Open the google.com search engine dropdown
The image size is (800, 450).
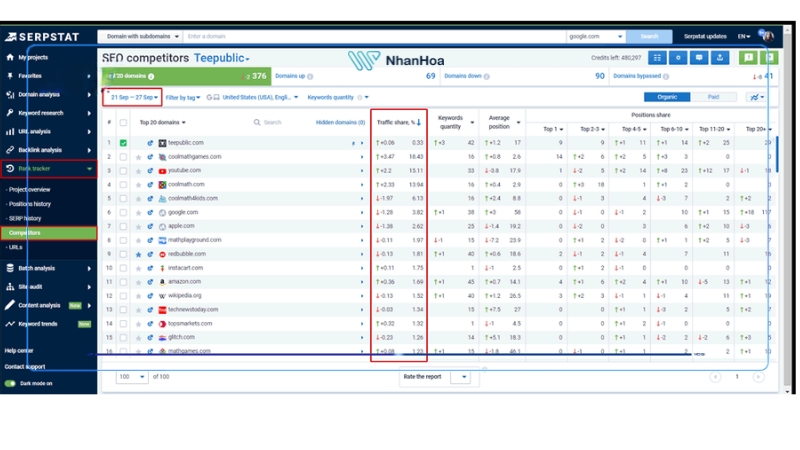(x=595, y=36)
